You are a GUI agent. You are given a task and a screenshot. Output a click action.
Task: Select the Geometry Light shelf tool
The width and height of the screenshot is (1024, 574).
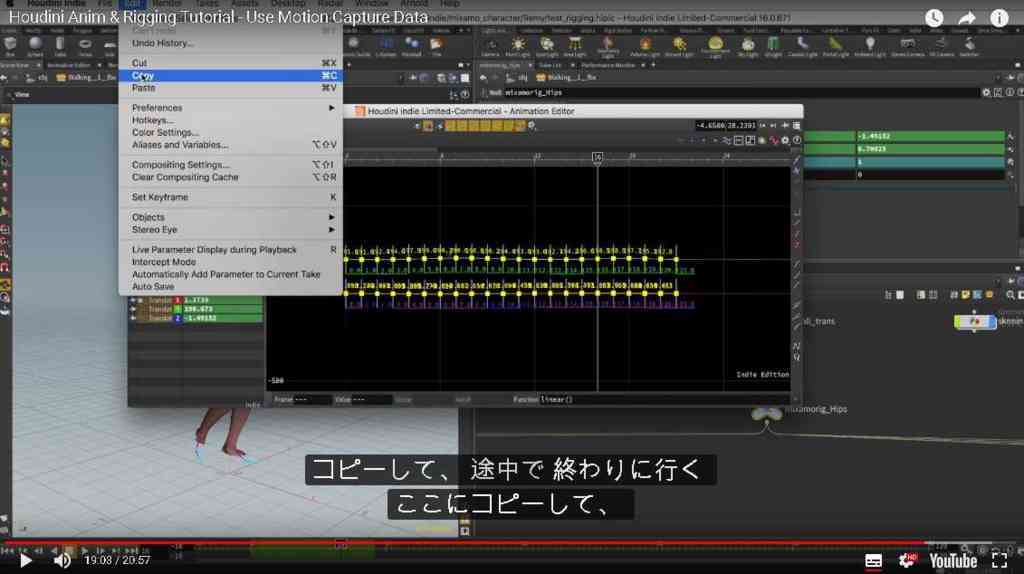click(x=607, y=46)
